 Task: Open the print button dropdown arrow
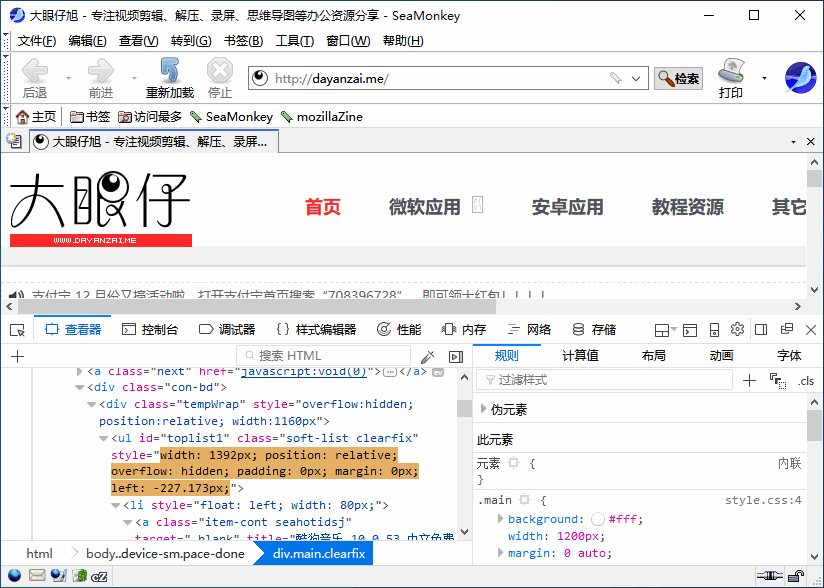coord(764,78)
